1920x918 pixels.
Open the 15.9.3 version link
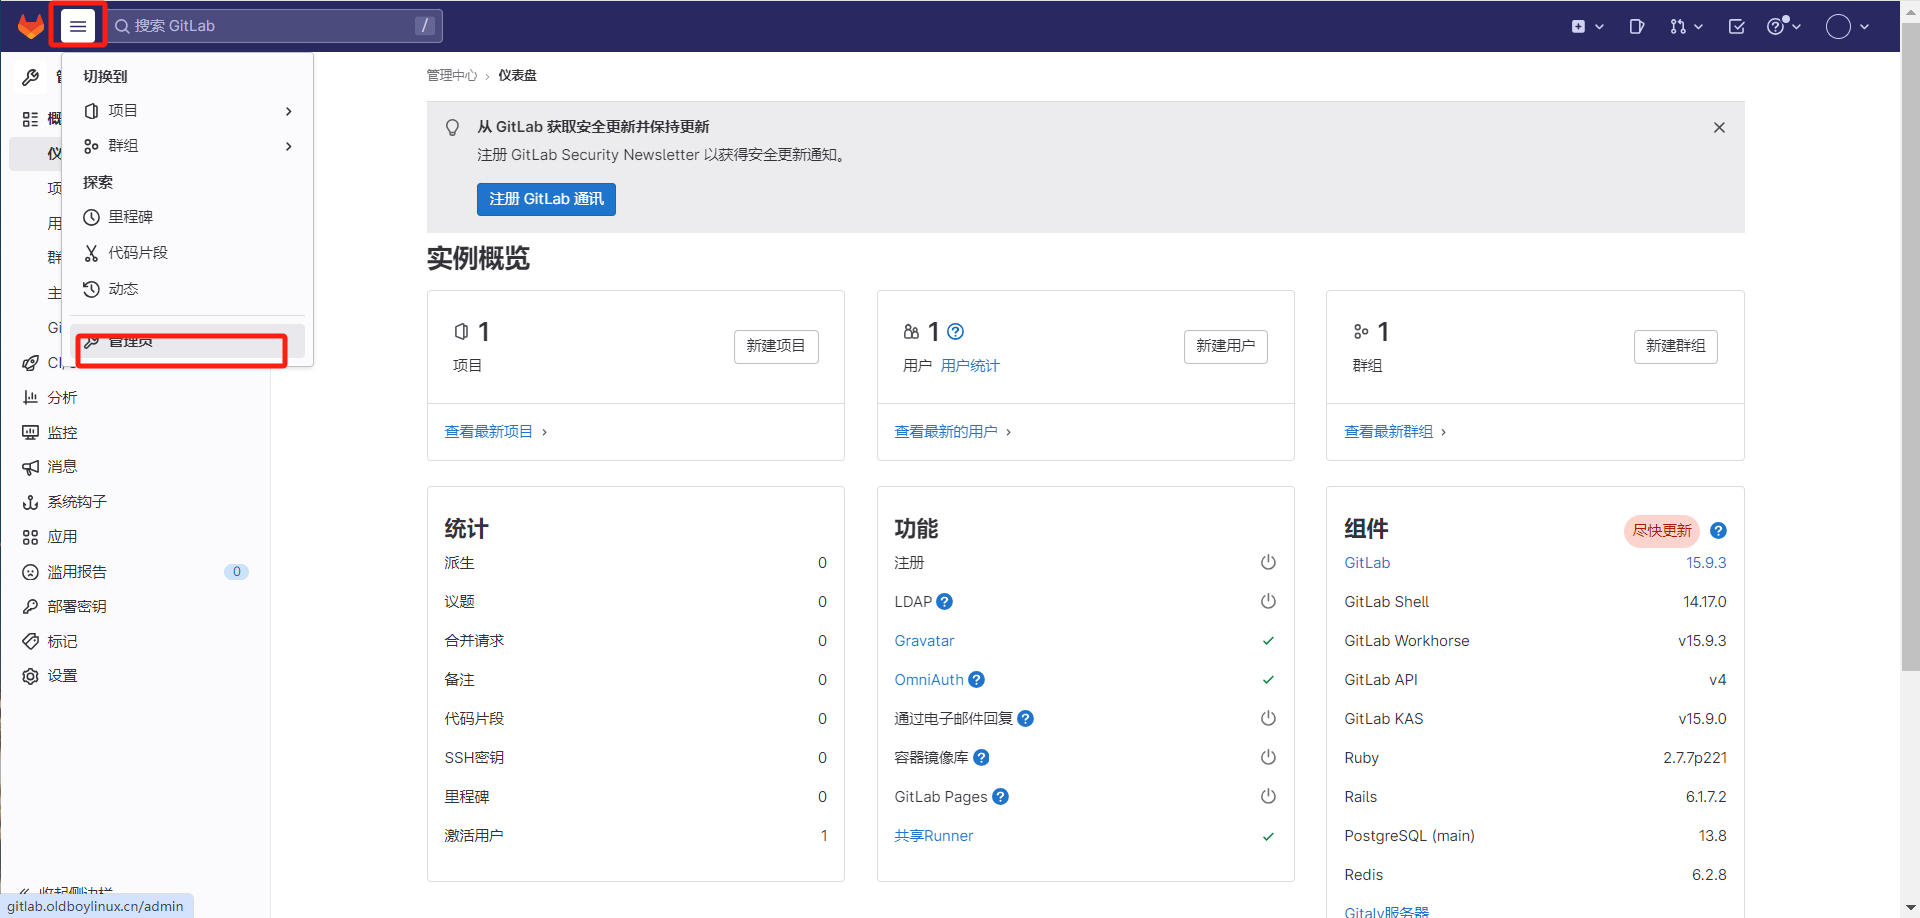(1706, 563)
